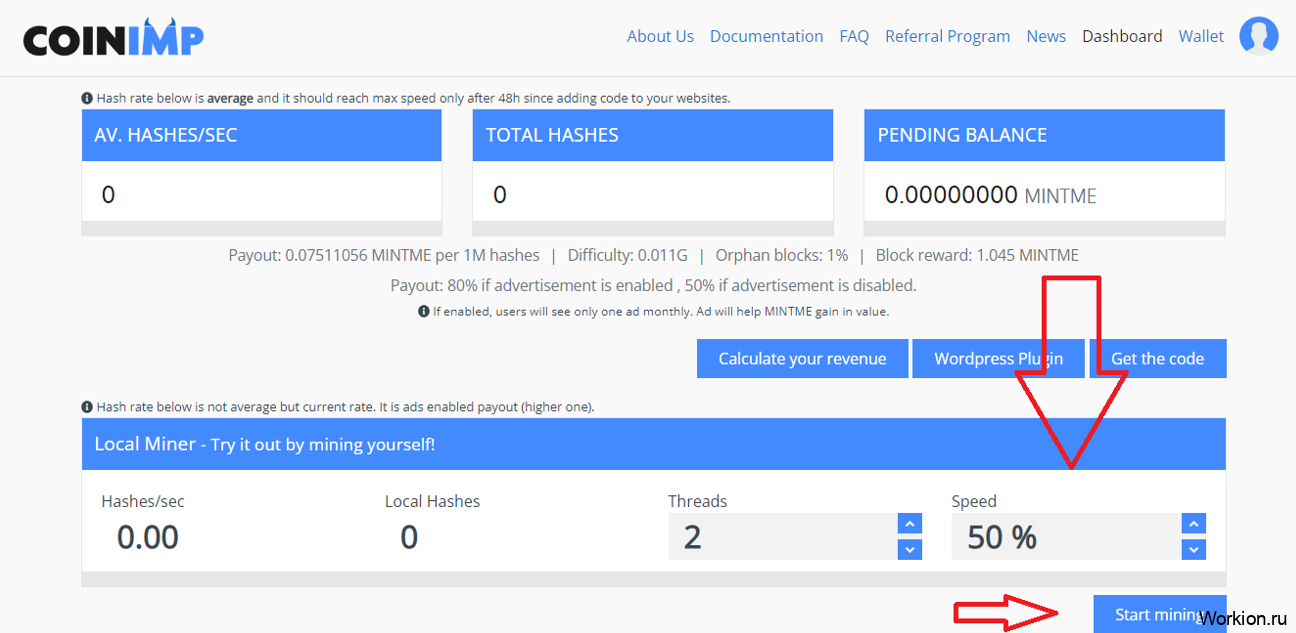Open the News section
Screen dimensions: 1296x633
(x=1046, y=36)
